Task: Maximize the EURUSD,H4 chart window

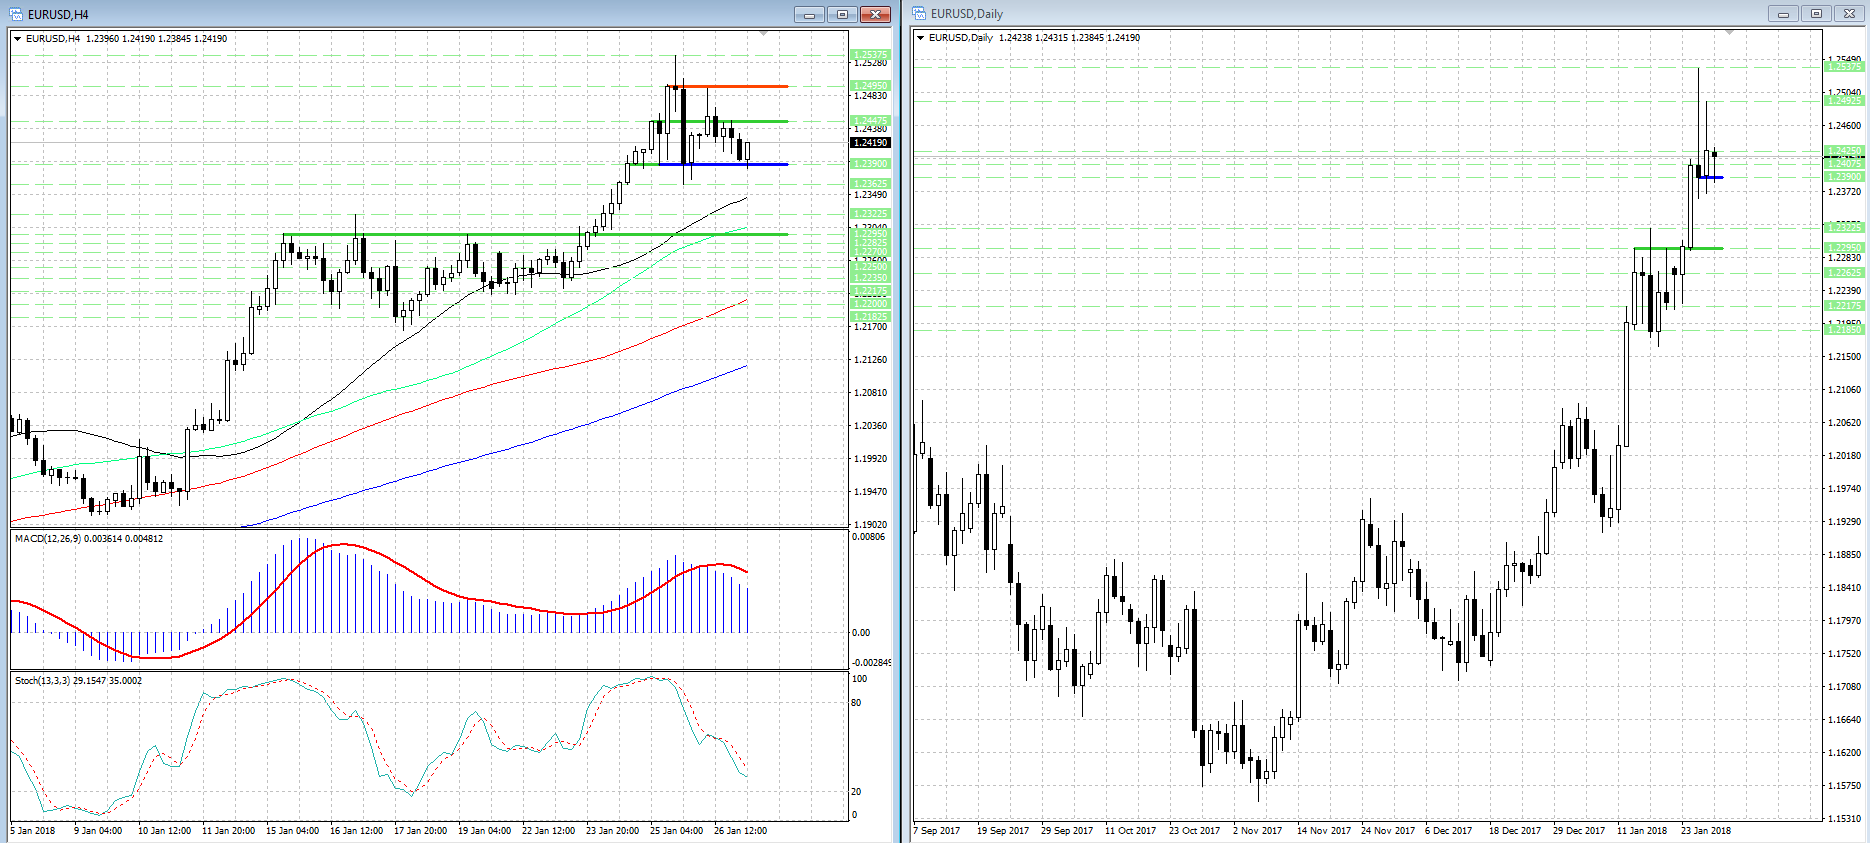Action: coord(842,14)
